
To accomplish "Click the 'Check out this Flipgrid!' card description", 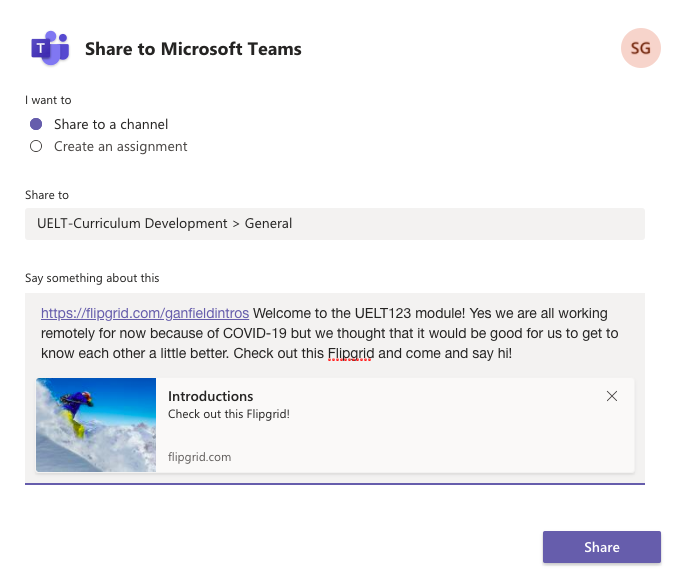I will point(228,414).
